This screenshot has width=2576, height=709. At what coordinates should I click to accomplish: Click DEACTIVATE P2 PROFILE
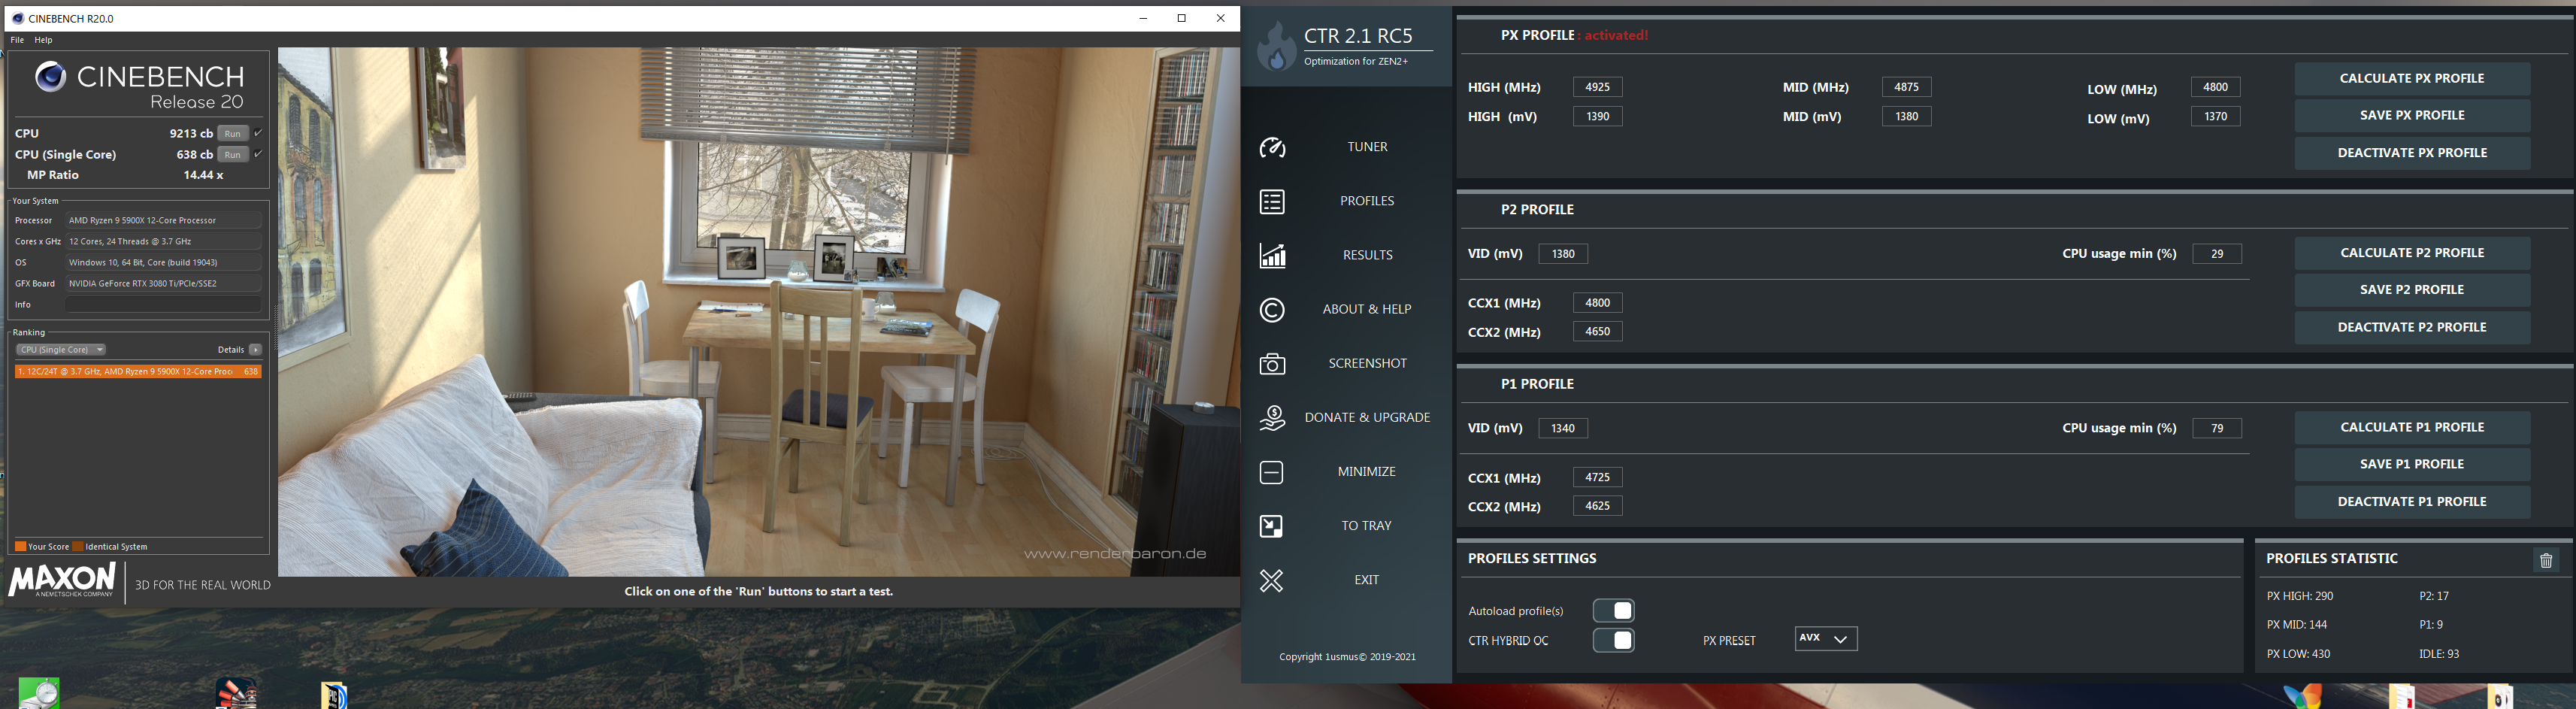[2412, 327]
